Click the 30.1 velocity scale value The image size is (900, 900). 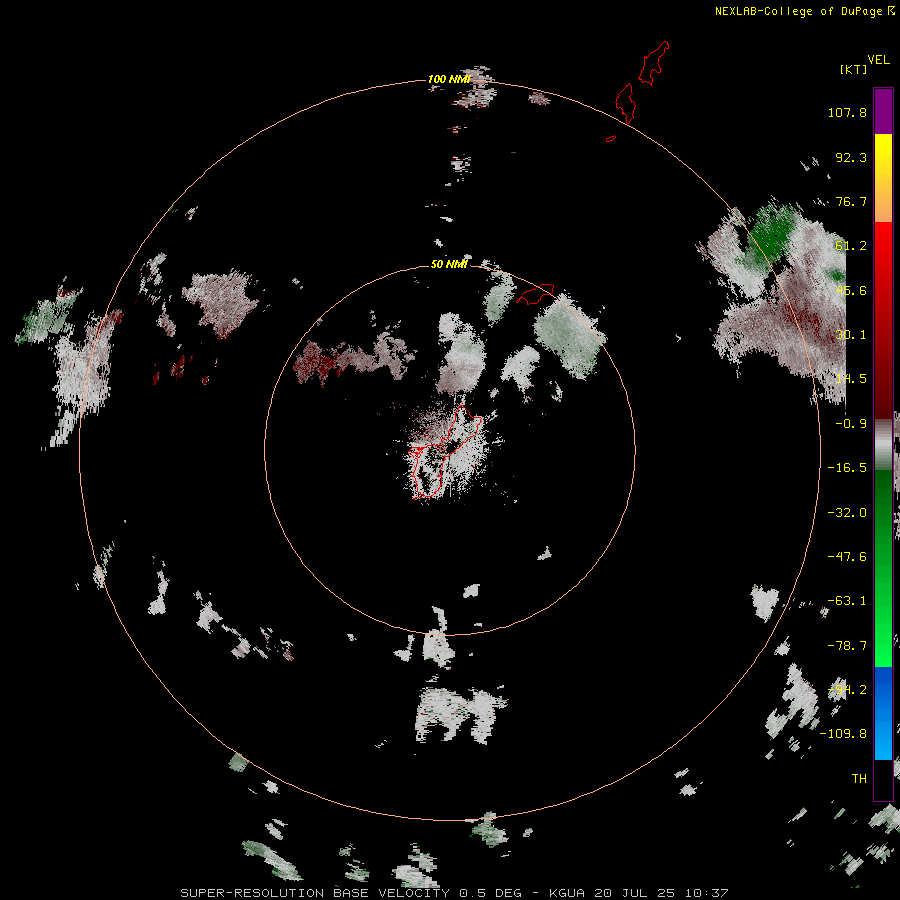(x=851, y=335)
